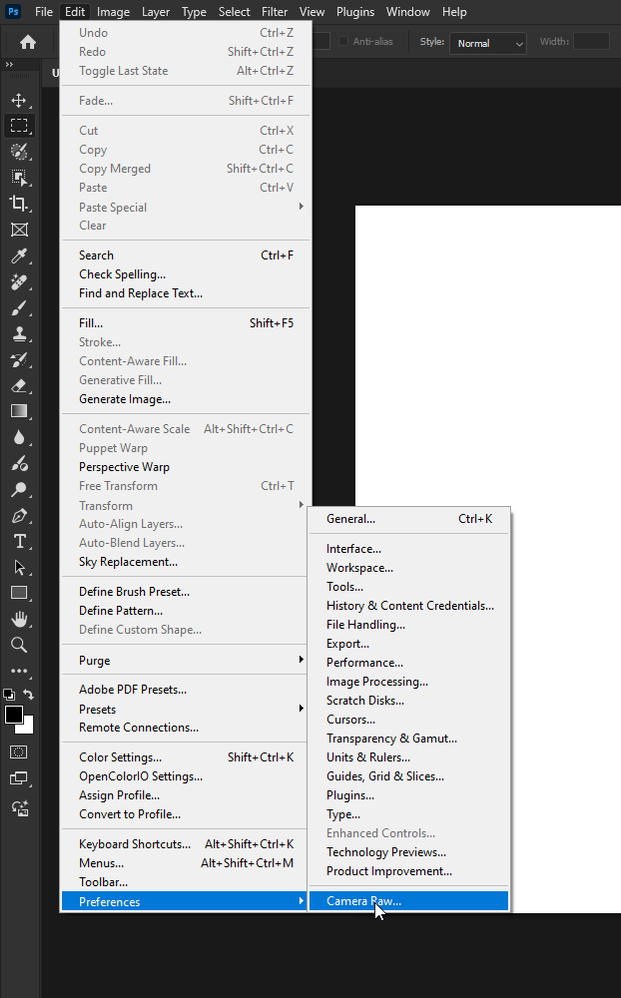Open Technology Previews preferences
The image size is (621, 998).
[x=408, y=852]
